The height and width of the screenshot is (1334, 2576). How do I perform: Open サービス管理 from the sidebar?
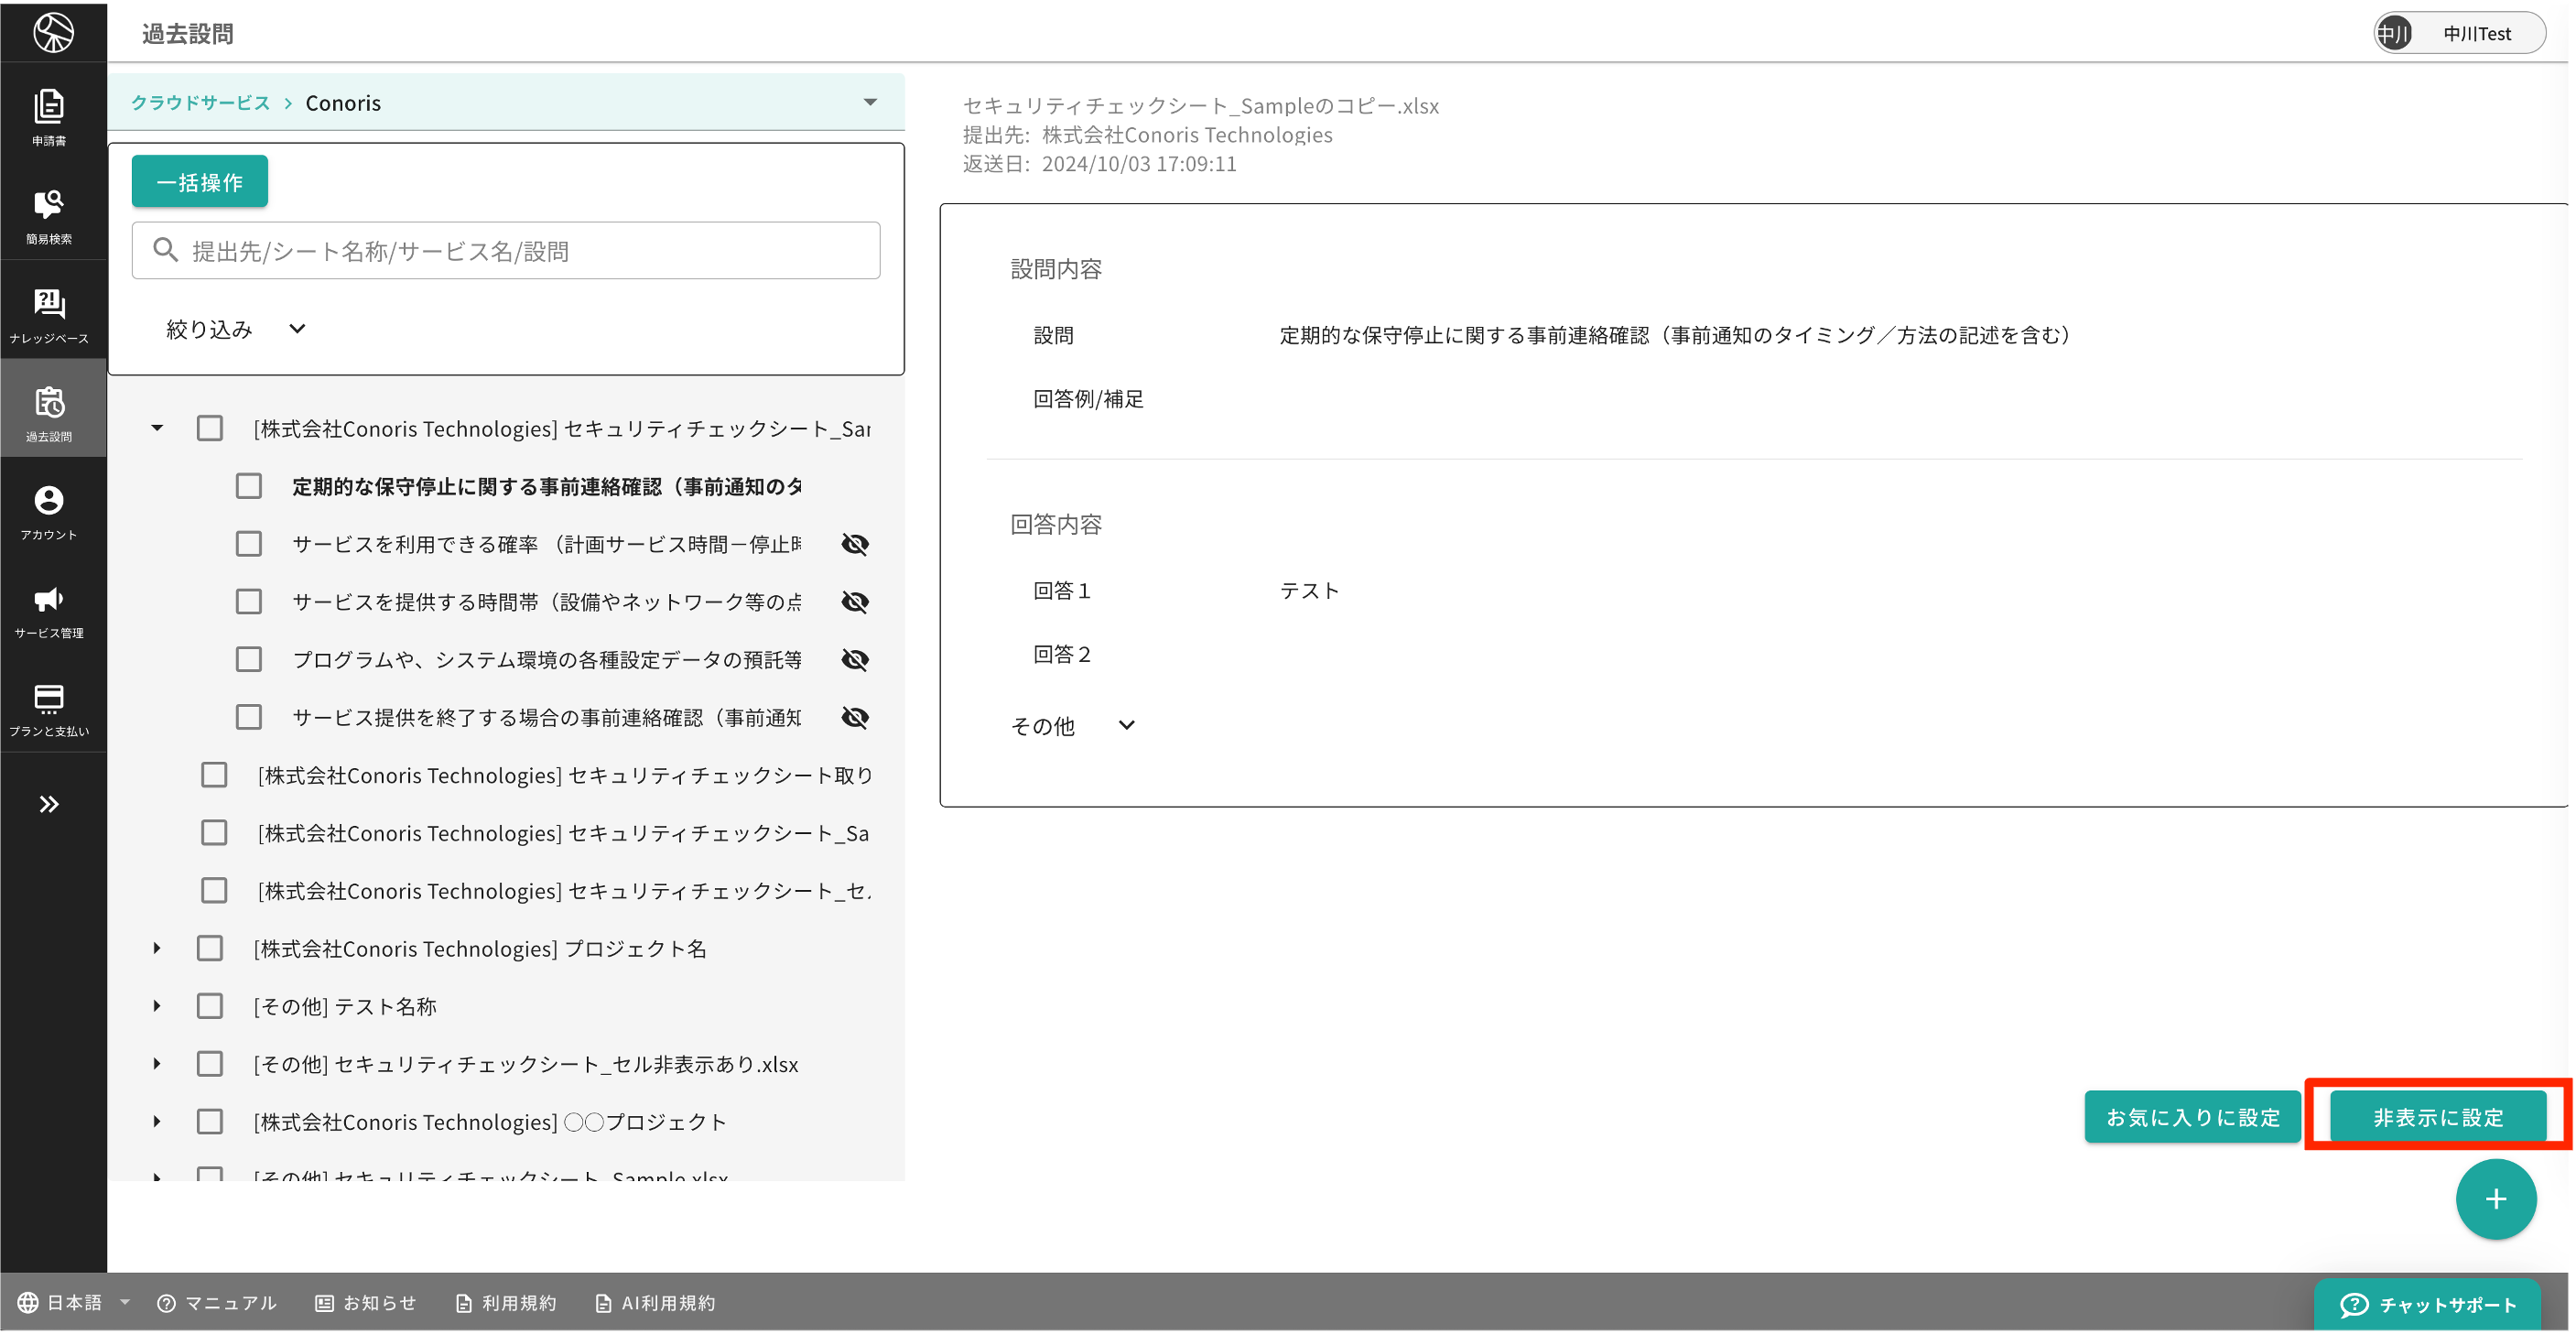(50, 608)
